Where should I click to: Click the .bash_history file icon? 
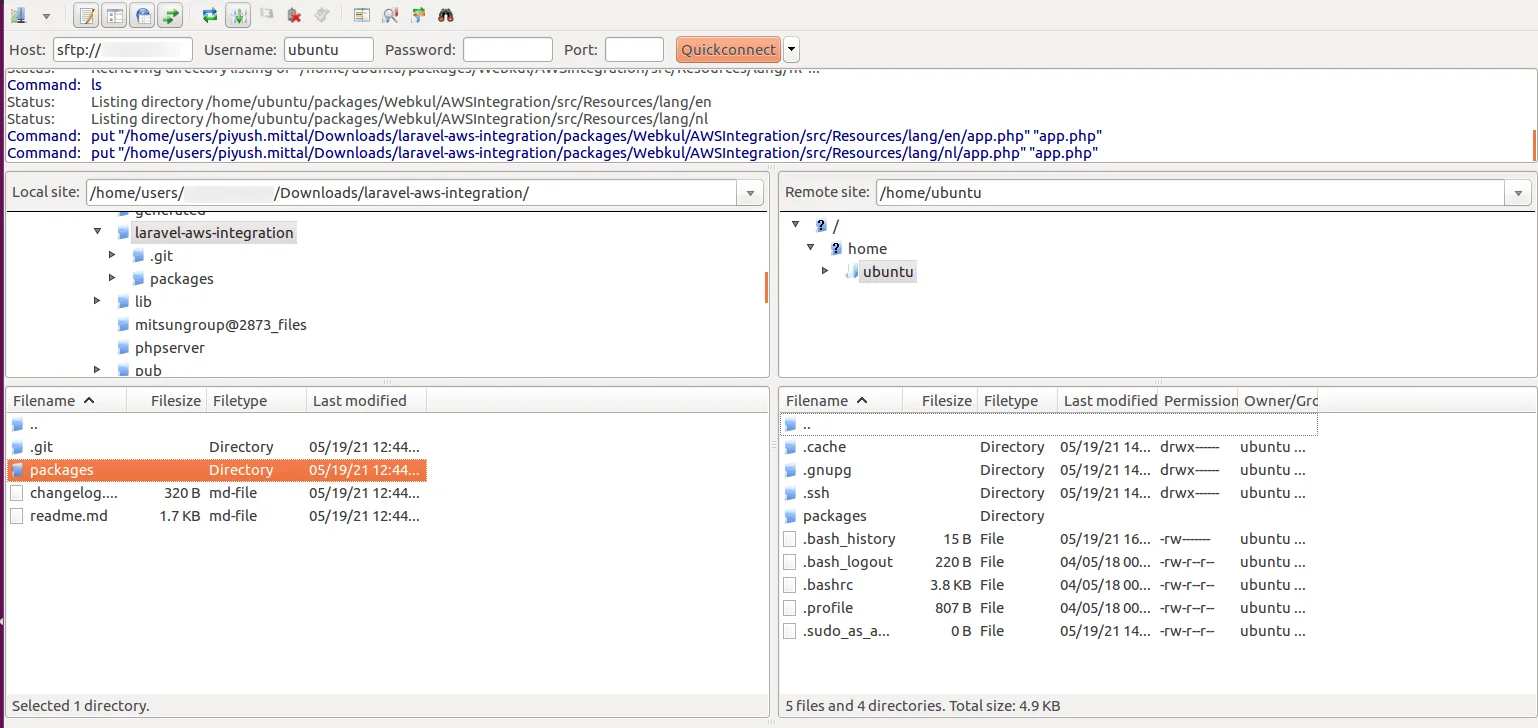pos(790,539)
